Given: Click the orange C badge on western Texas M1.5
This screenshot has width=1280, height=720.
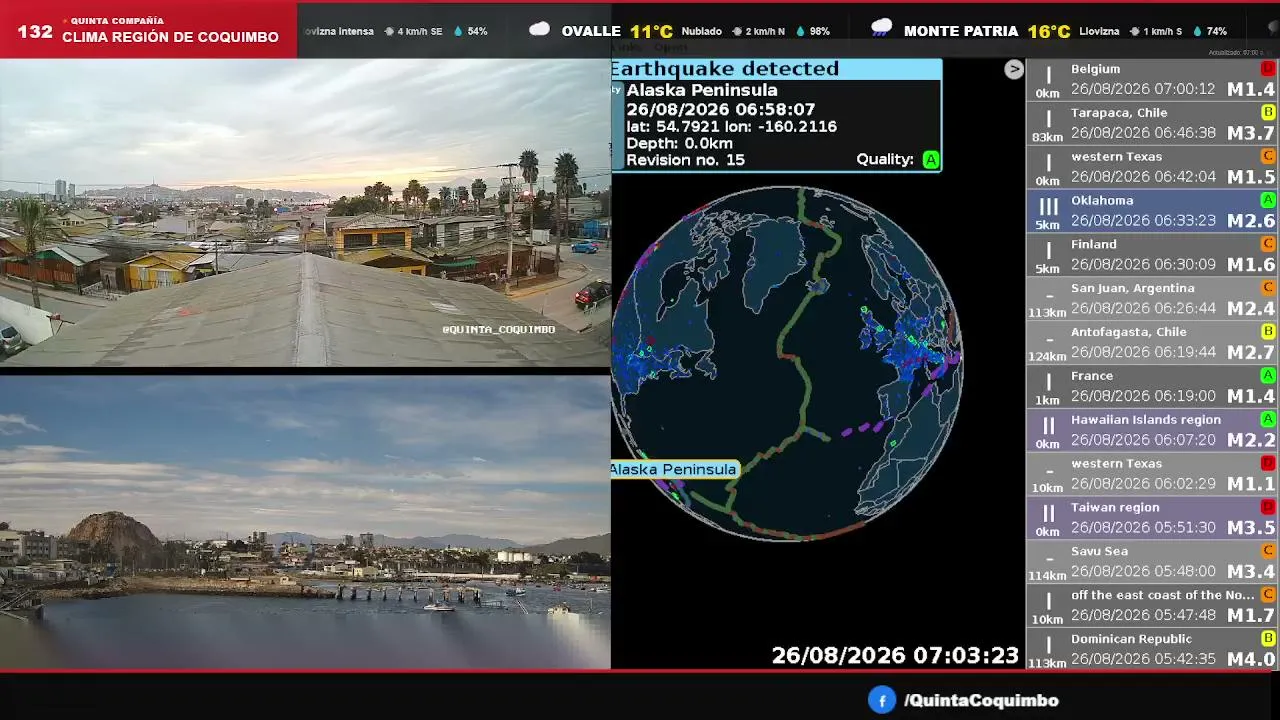Looking at the screenshot, I should pos(1268,156).
